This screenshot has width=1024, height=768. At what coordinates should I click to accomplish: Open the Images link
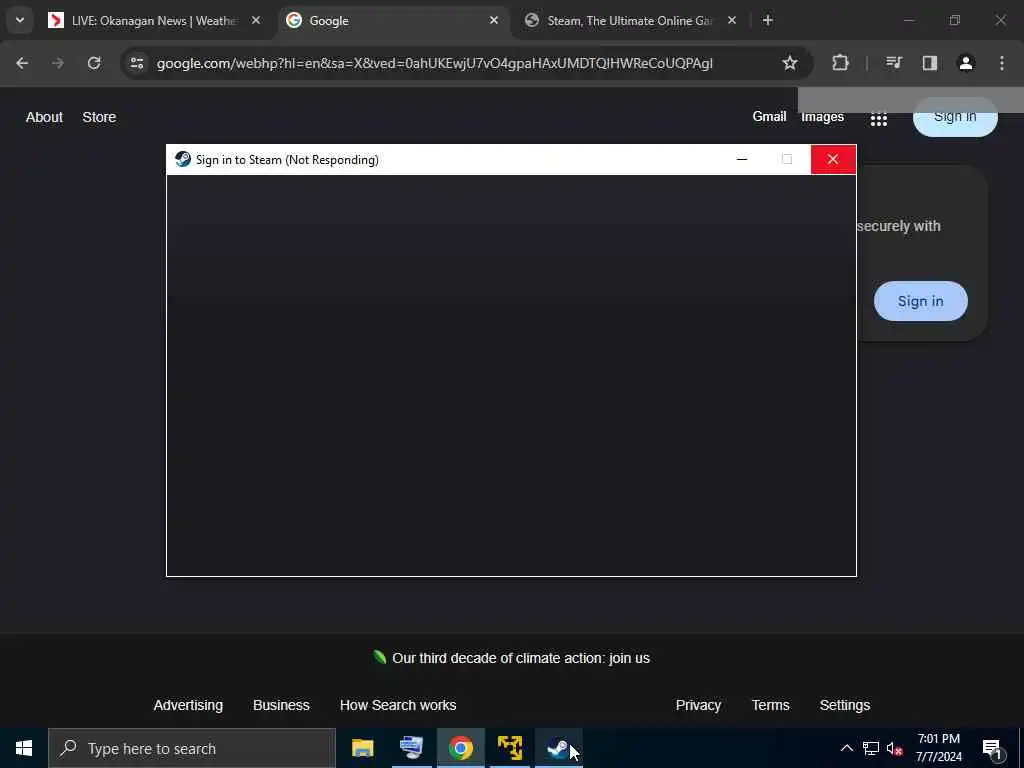(x=822, y=118)
